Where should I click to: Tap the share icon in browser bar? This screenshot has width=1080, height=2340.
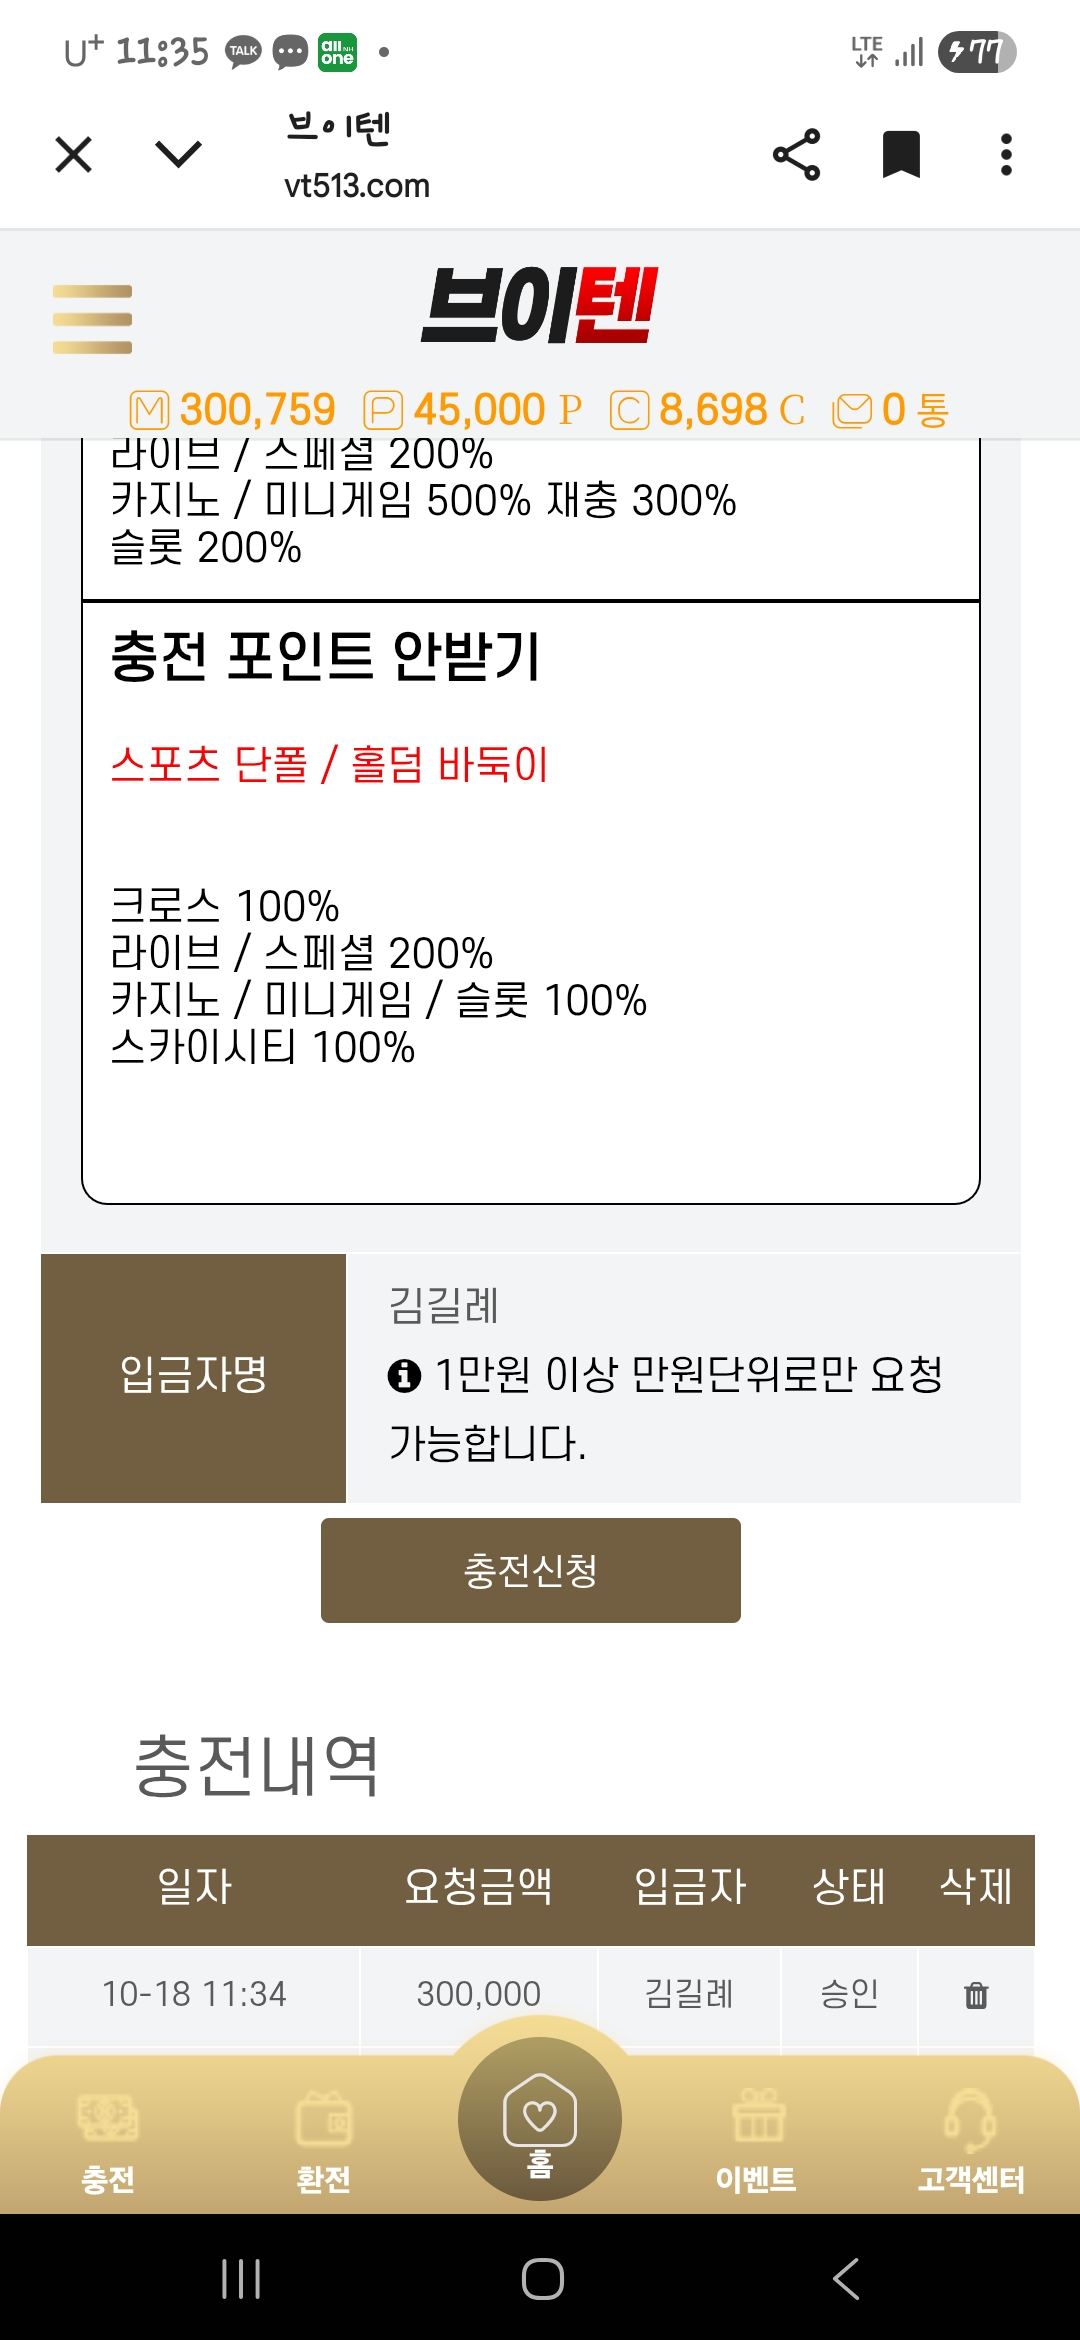pyautogui.click(x=796, y=155)
